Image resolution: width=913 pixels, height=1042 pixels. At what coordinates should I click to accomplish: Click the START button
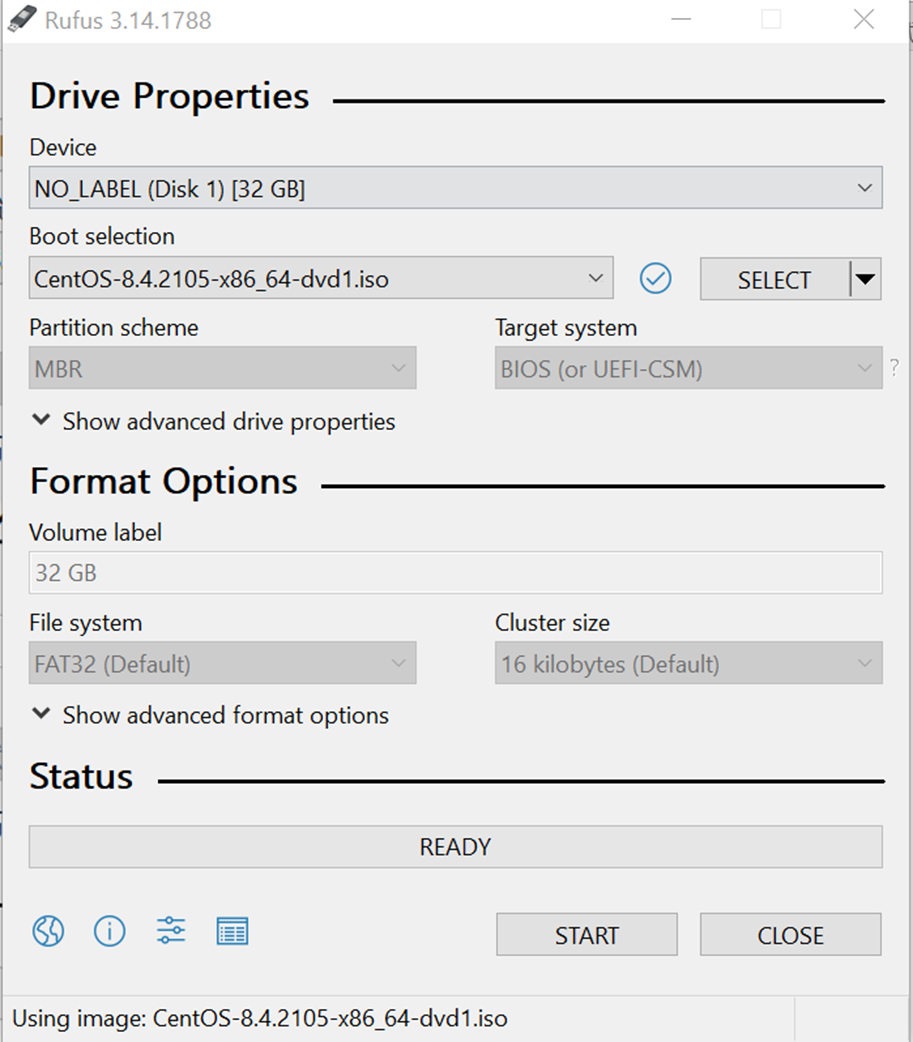[x=587, y=934]
